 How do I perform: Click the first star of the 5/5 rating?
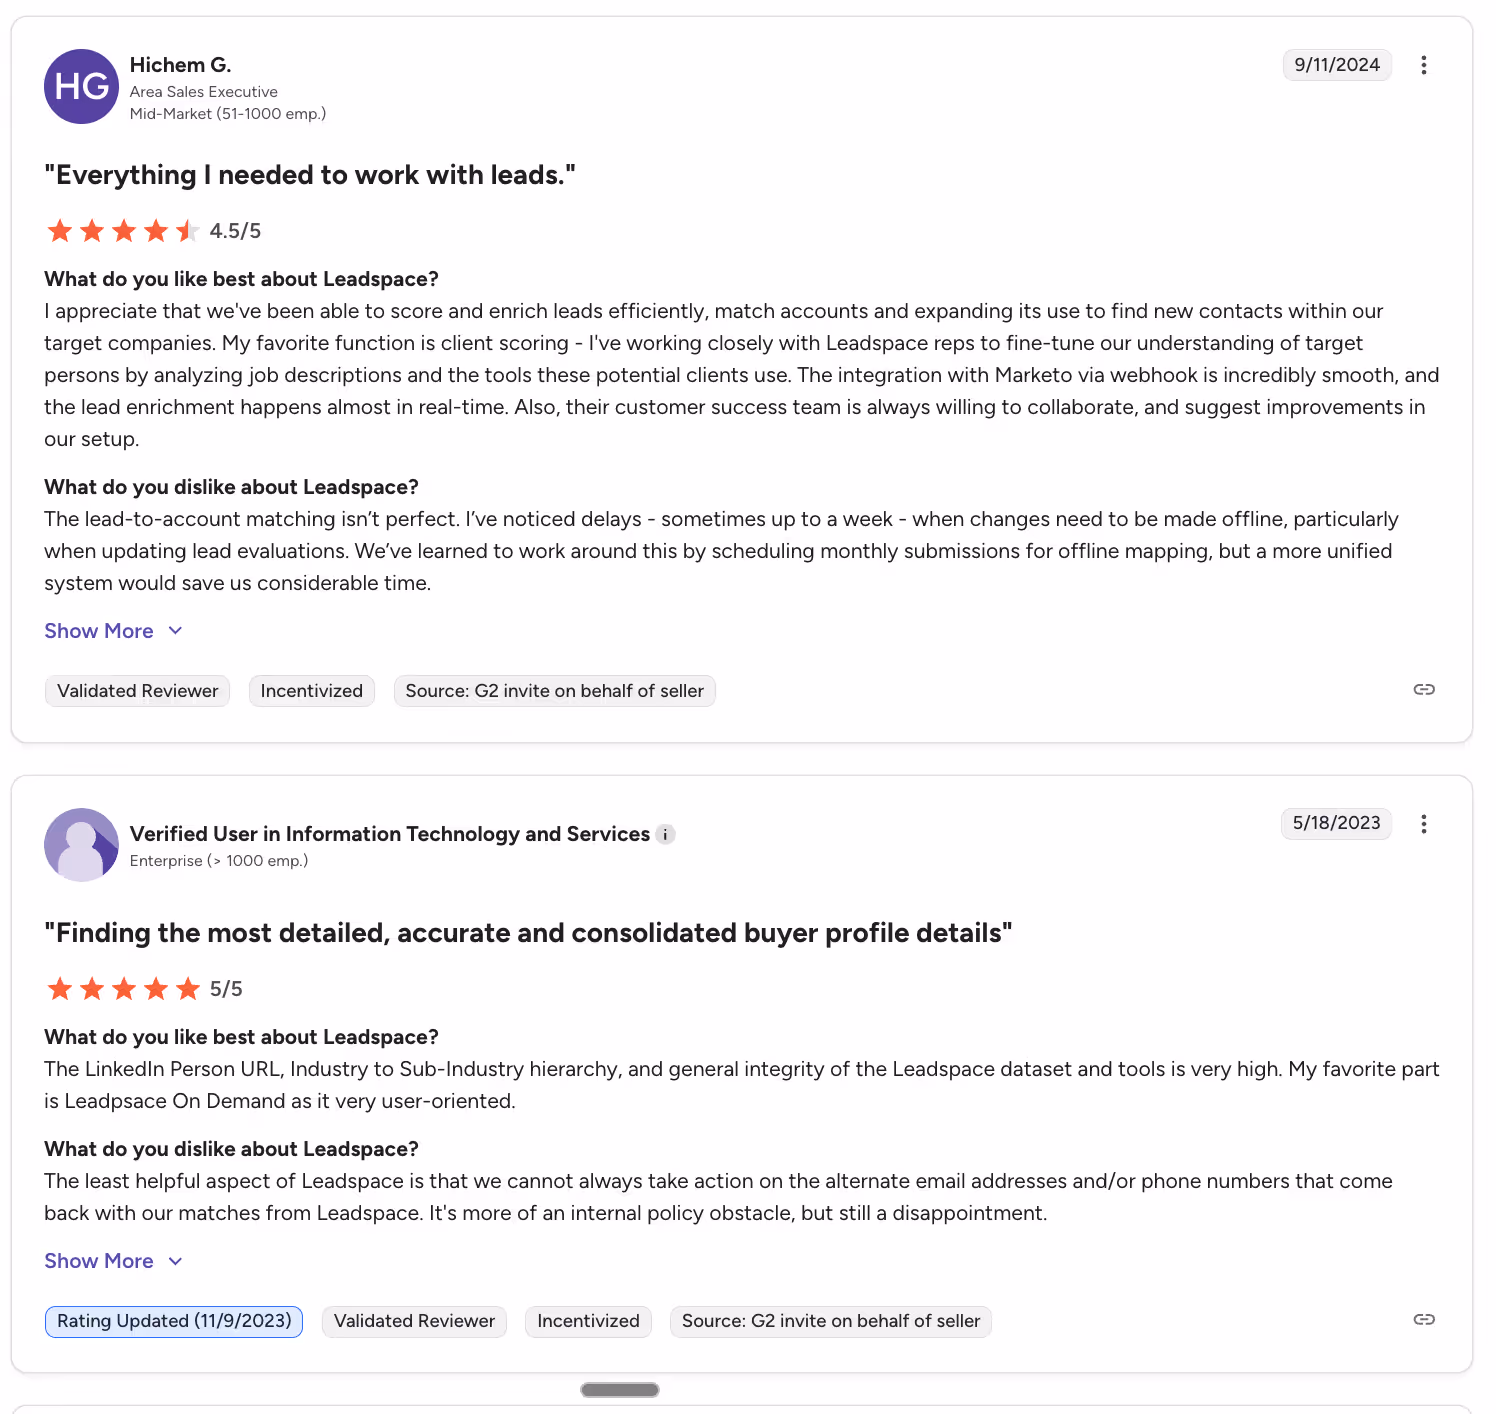click(60, 988)
